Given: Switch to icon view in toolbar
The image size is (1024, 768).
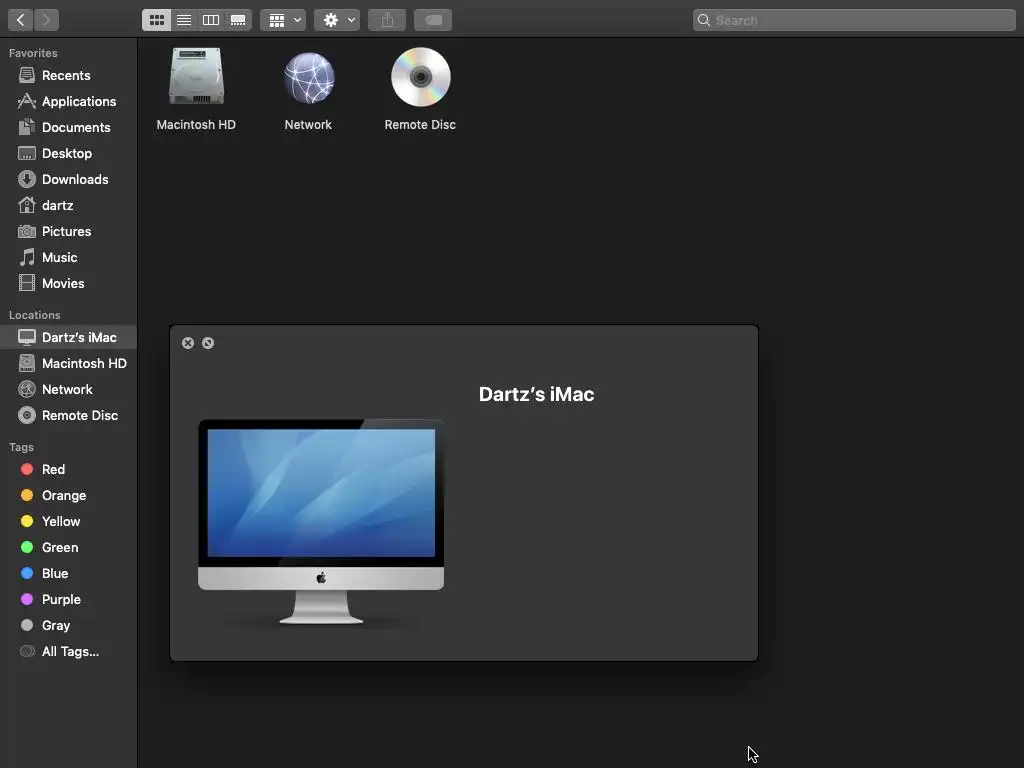Looking at the screenshot, I should tap(157, 20).
